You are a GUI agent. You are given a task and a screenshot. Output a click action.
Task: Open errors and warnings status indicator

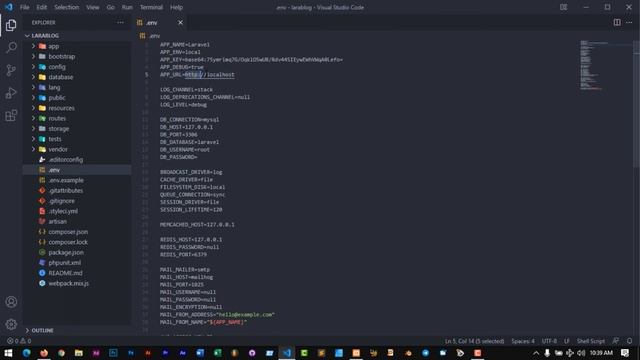coord(19,341)
